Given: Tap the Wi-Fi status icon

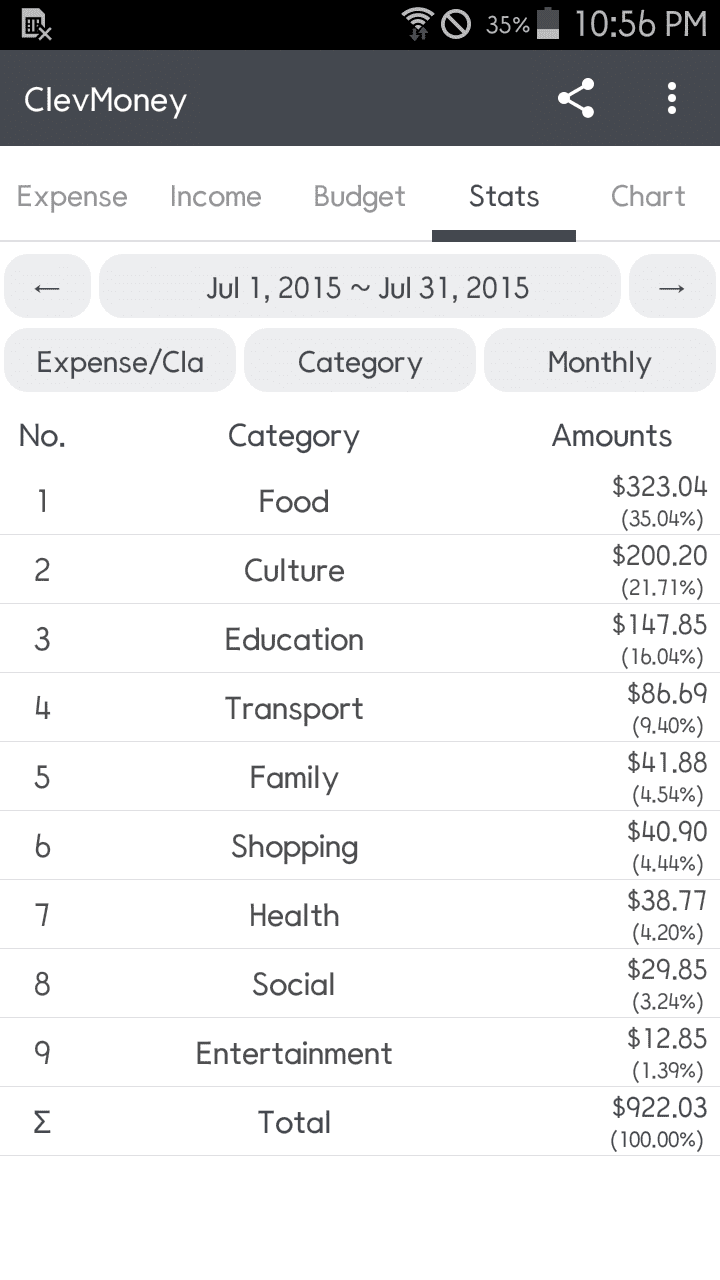Looking at the screenshot, I should (x=416, y=24).
